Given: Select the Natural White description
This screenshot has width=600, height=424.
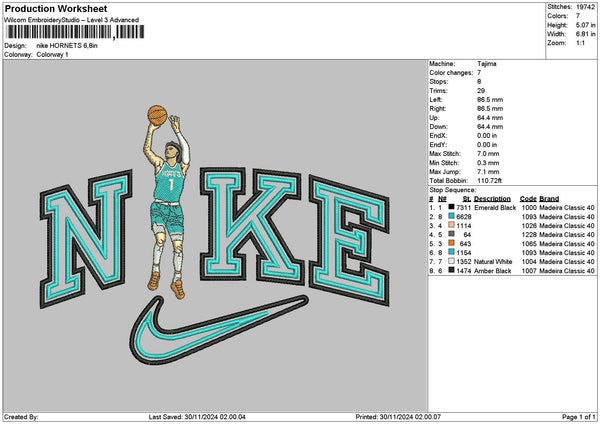Looking at the screenshot, I should click(x=493, y=262).
